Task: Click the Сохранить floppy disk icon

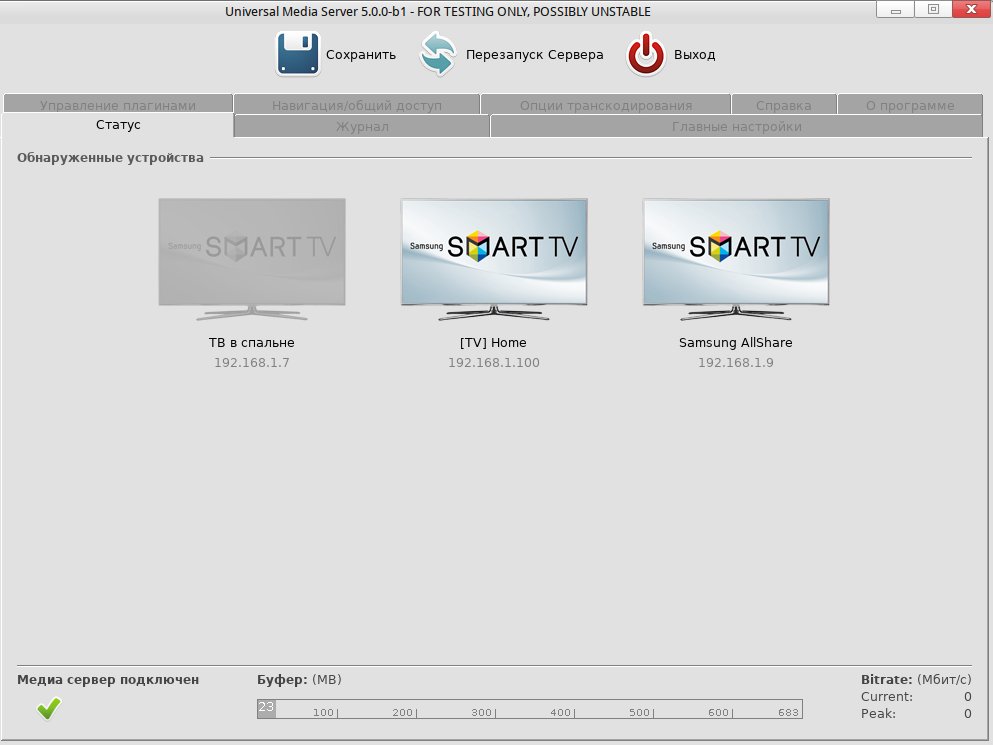Action: pos(298,54)
